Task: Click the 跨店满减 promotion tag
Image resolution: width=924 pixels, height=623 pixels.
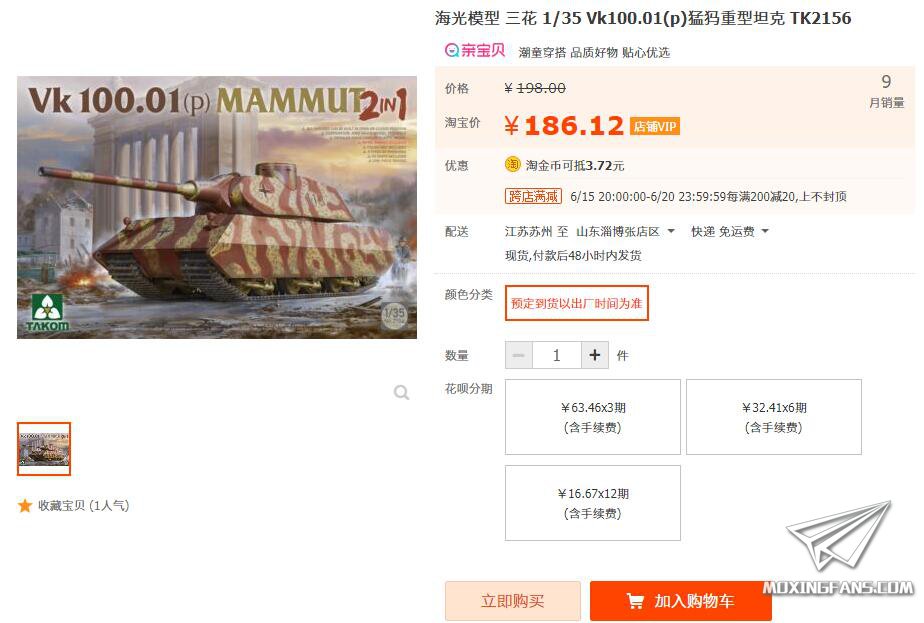Action: [x=533, y=196]
